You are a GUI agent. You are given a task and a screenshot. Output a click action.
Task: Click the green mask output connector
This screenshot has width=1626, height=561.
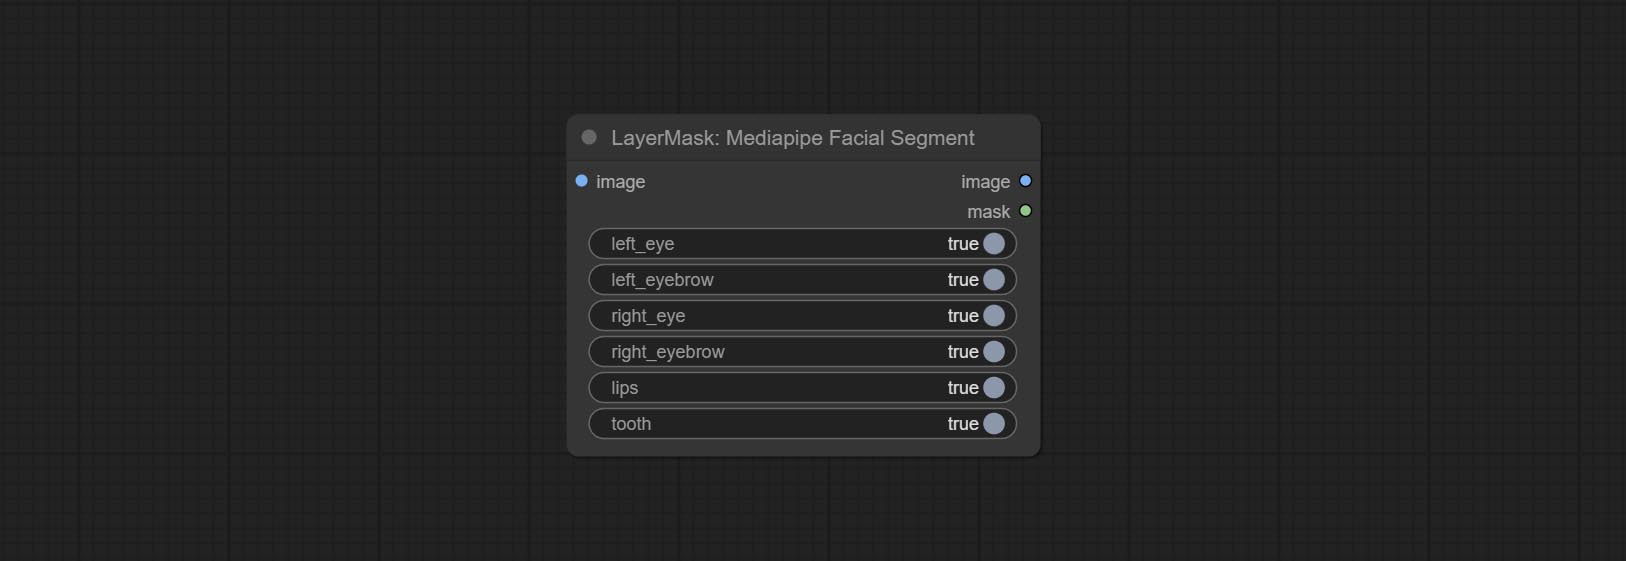[1025, 211]
